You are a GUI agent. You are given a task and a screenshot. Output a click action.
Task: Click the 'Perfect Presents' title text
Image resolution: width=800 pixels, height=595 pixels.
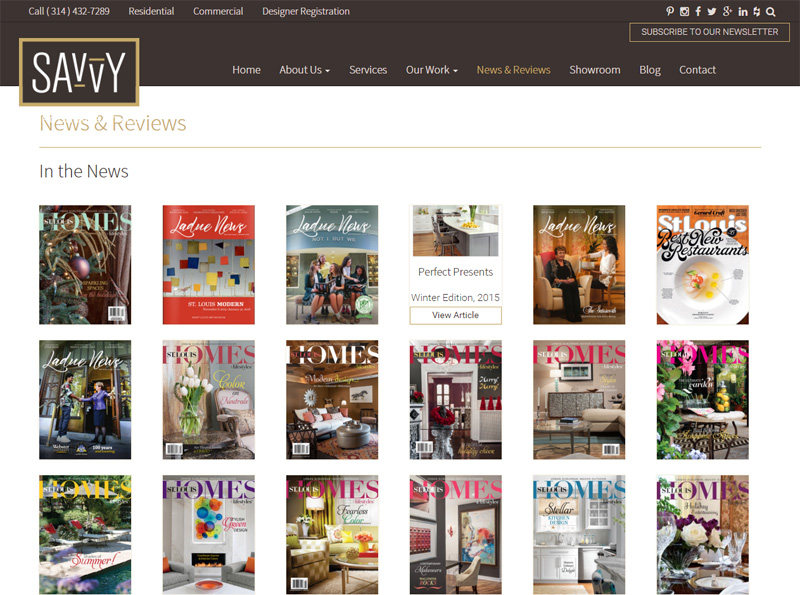(456, 272)
